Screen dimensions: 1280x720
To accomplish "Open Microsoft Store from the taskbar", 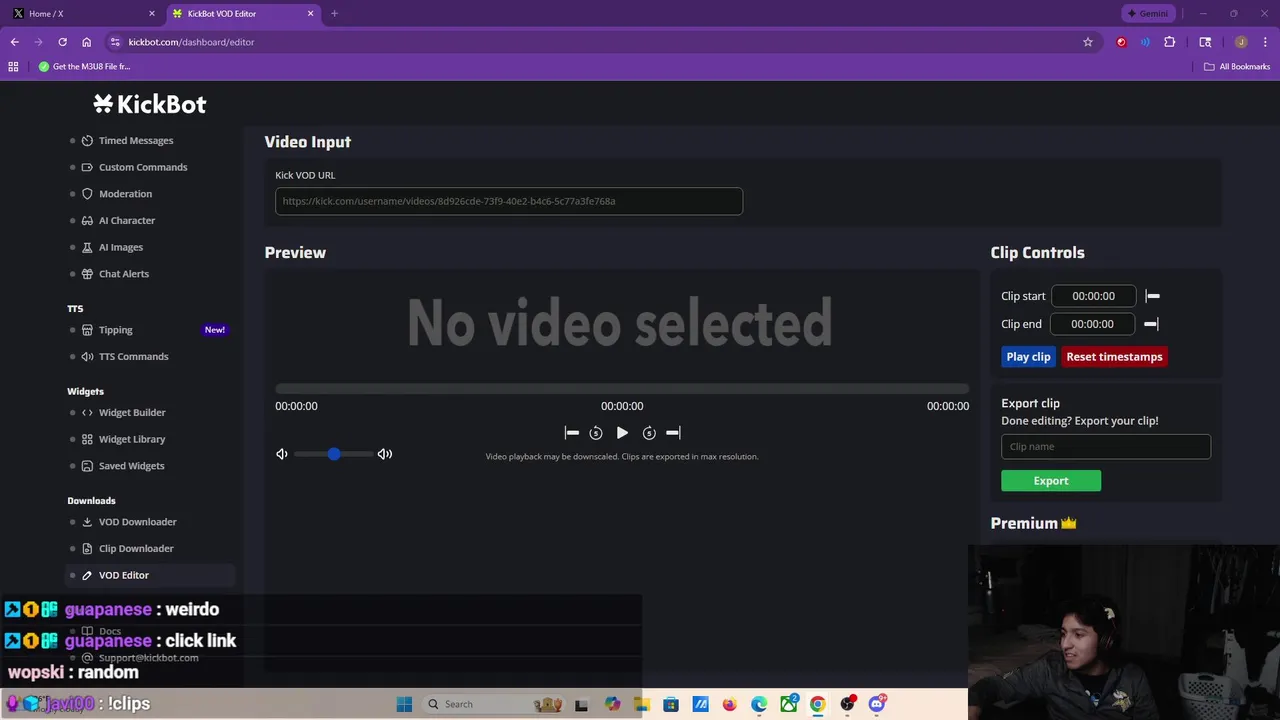I will click(671, 704).
